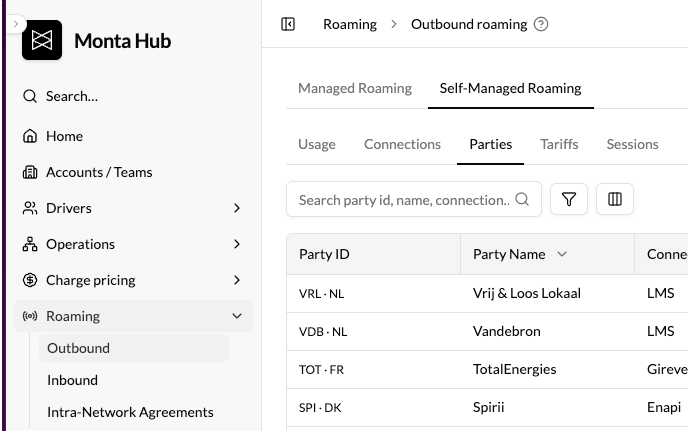This screenshot has height=431, width=688.
Task: Click Vrij & Loos Lokaal party name
Action: pyautogui.click(x=527, y=293)
